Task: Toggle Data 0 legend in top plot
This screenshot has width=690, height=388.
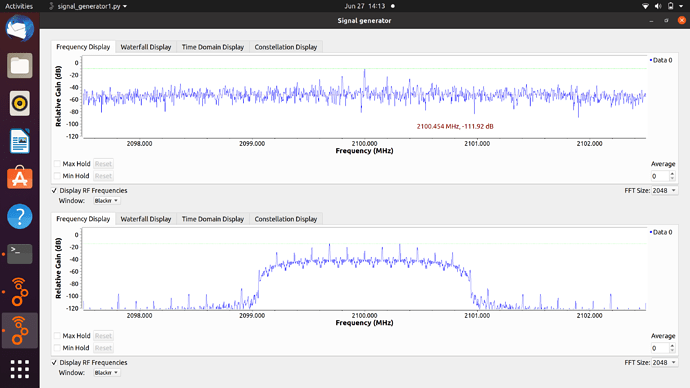Action: click(x=661, y=60)
